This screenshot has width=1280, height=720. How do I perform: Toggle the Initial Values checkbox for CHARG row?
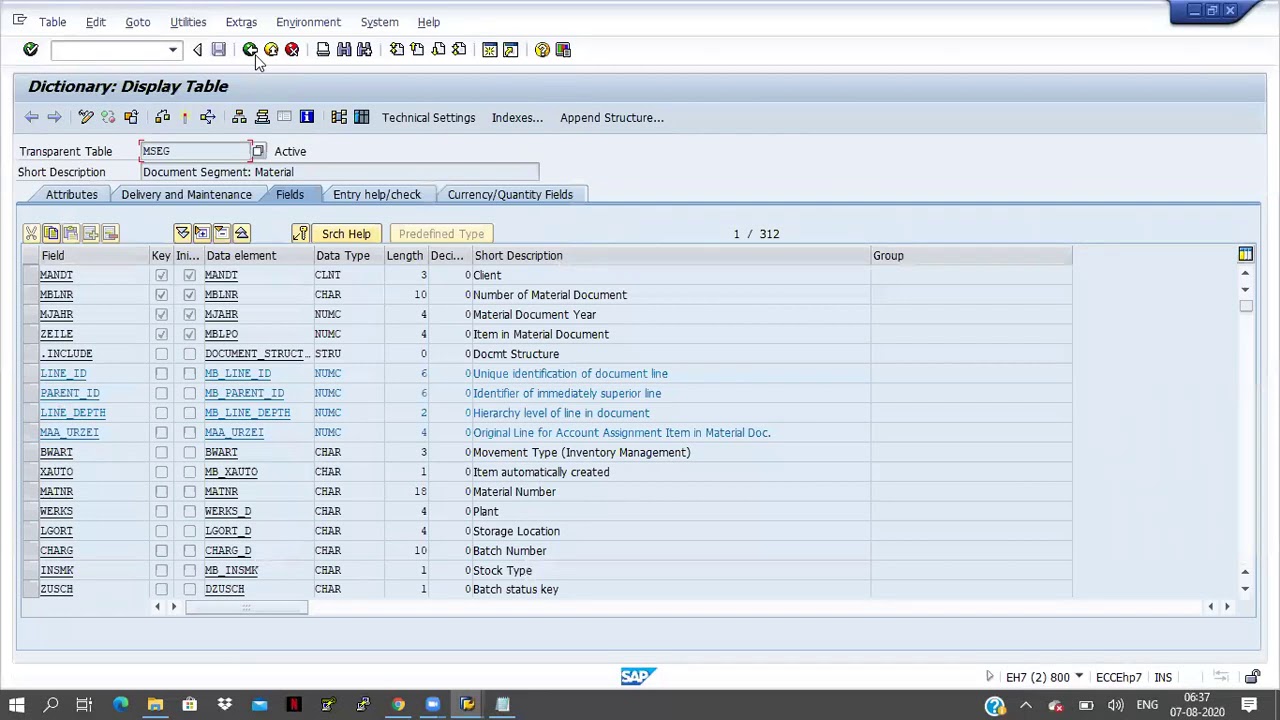189,551
